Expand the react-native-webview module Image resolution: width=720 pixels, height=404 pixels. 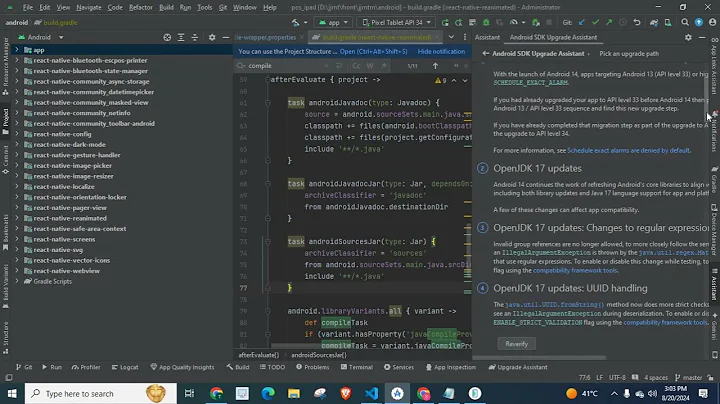[x=17, y=271]
